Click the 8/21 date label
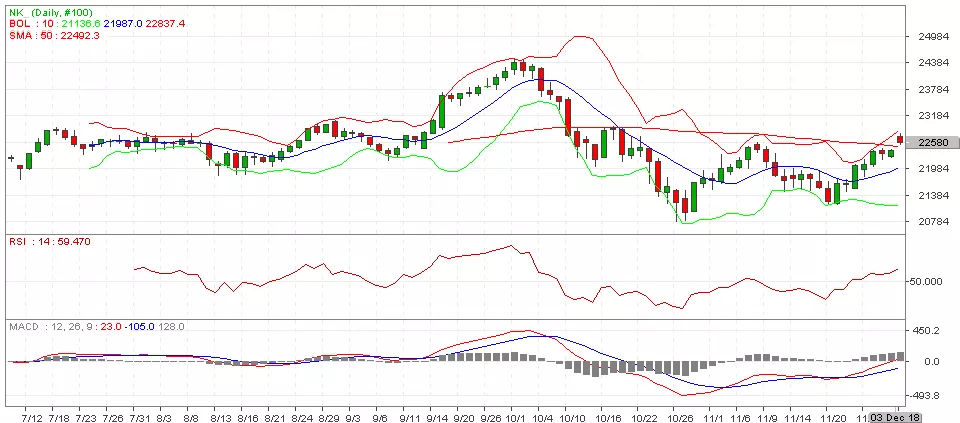 click(x=276, y=417)
